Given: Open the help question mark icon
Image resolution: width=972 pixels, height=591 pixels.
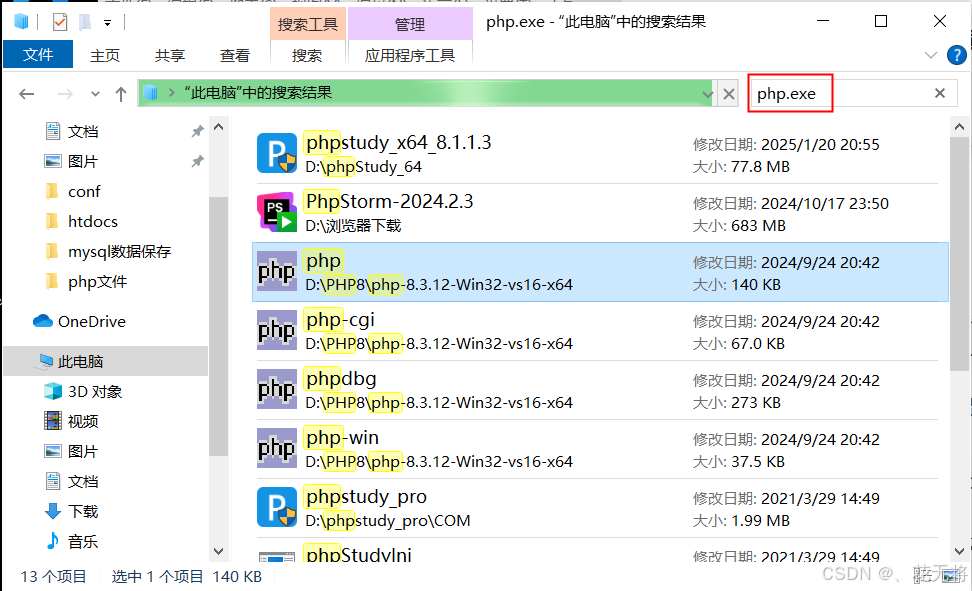Looking at the screenshot, I should 957,55.
